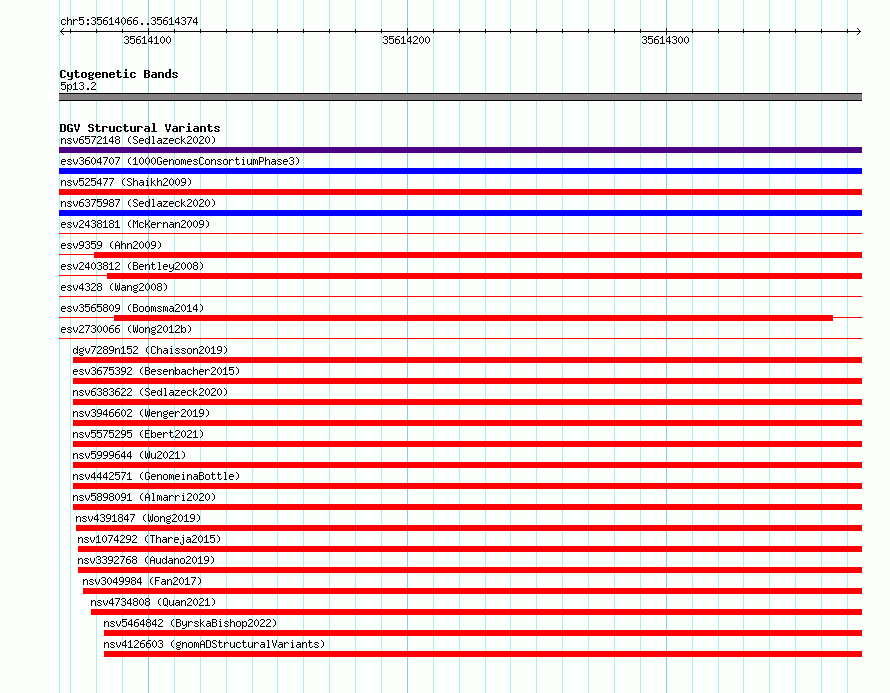This screenshot has width=890, height=693.
Task: Click the red bar under nsv3946602
Action: pyautogui.click(x=467, y=423)
